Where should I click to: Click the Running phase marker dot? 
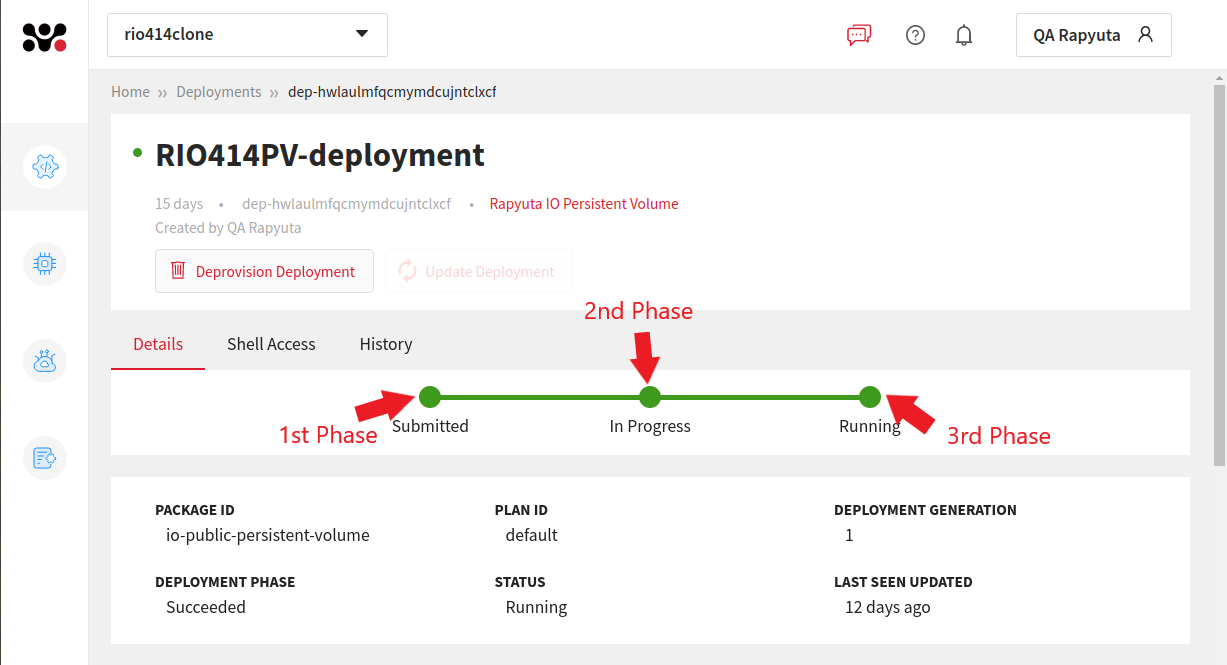870,397
